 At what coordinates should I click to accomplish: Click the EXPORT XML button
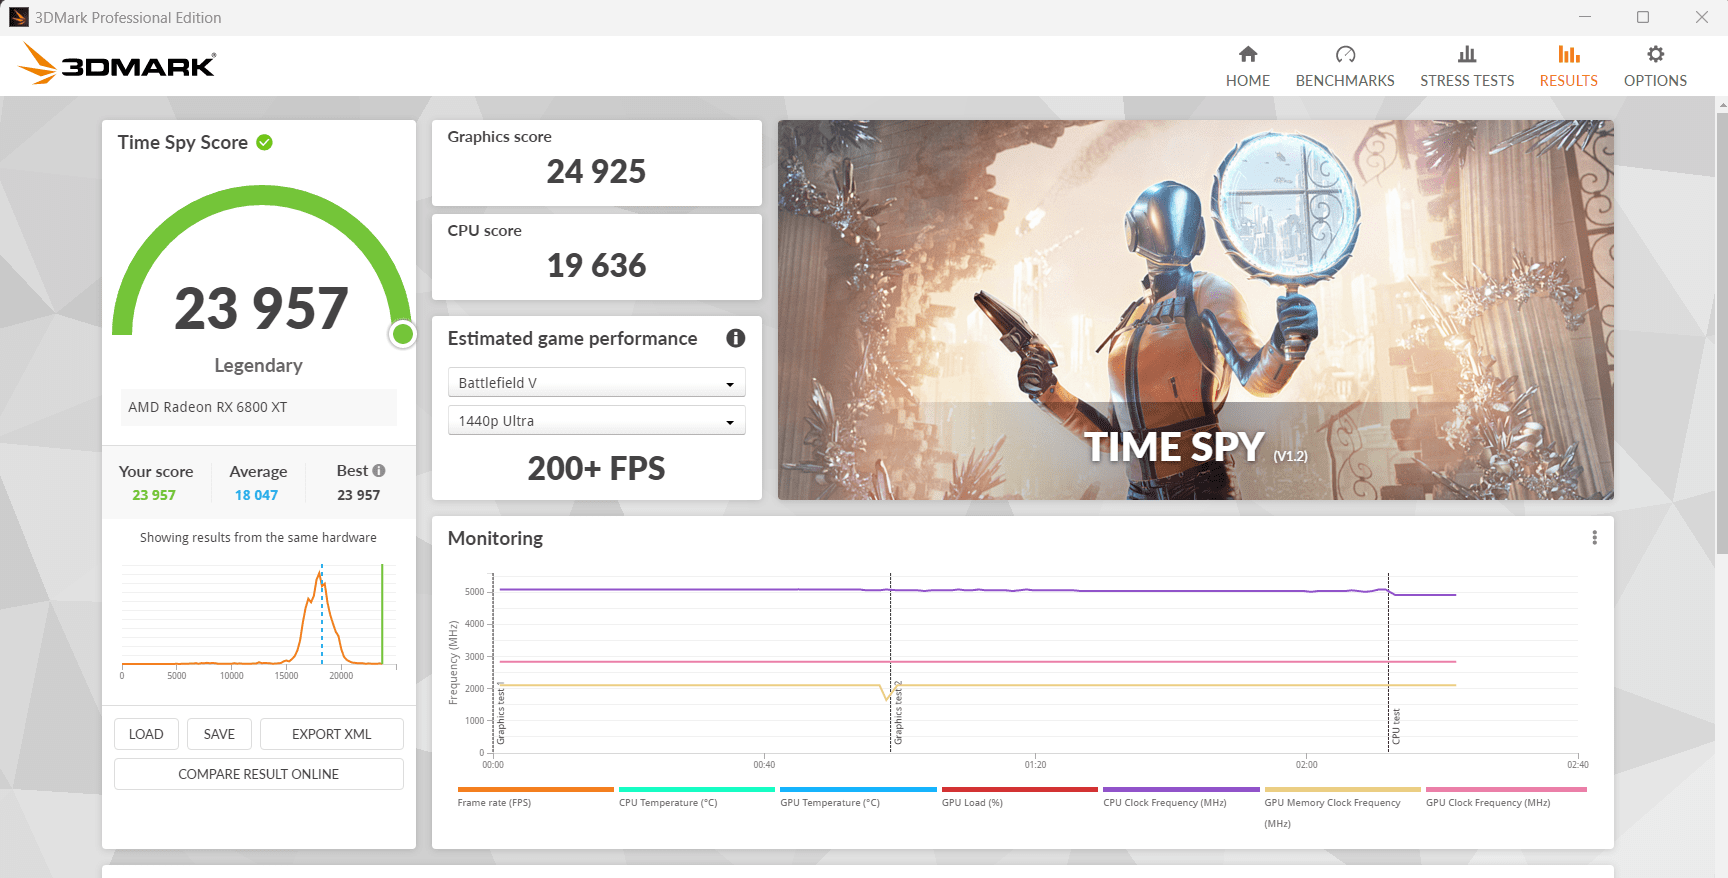coord(332,734)
